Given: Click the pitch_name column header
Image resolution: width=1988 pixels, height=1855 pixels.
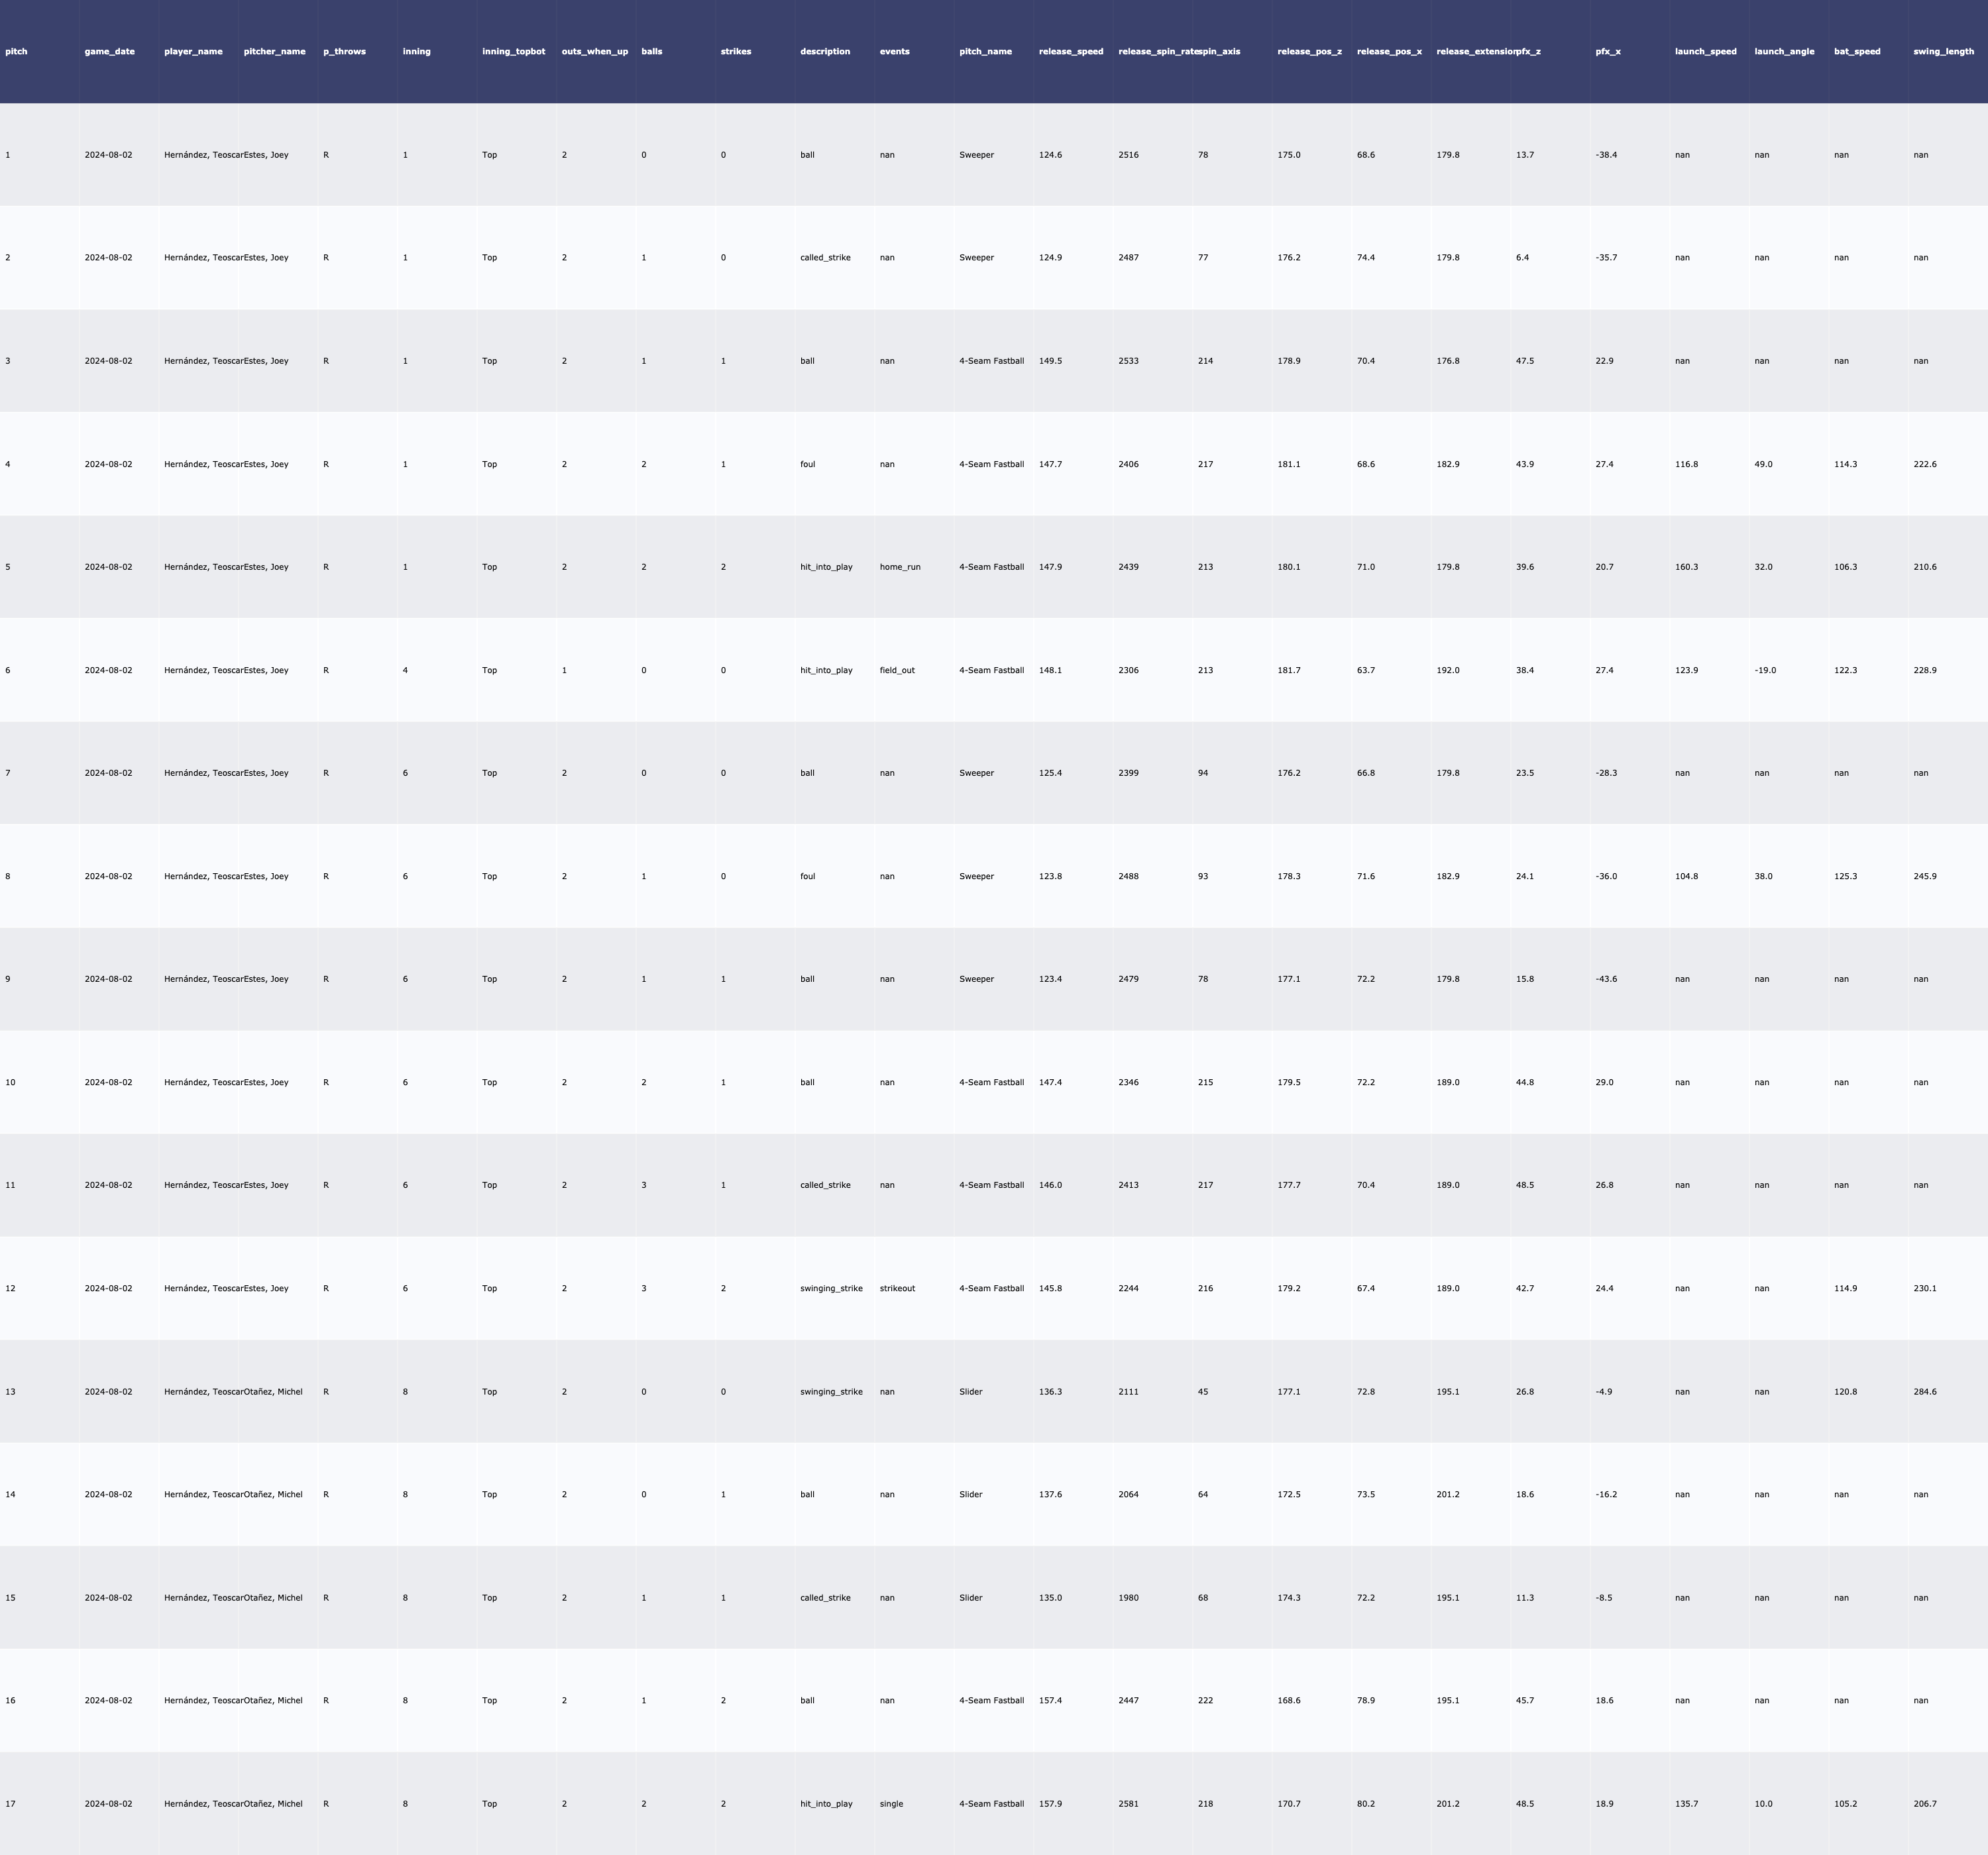Looking at the screenshot, I should click(x=985, y=51).
